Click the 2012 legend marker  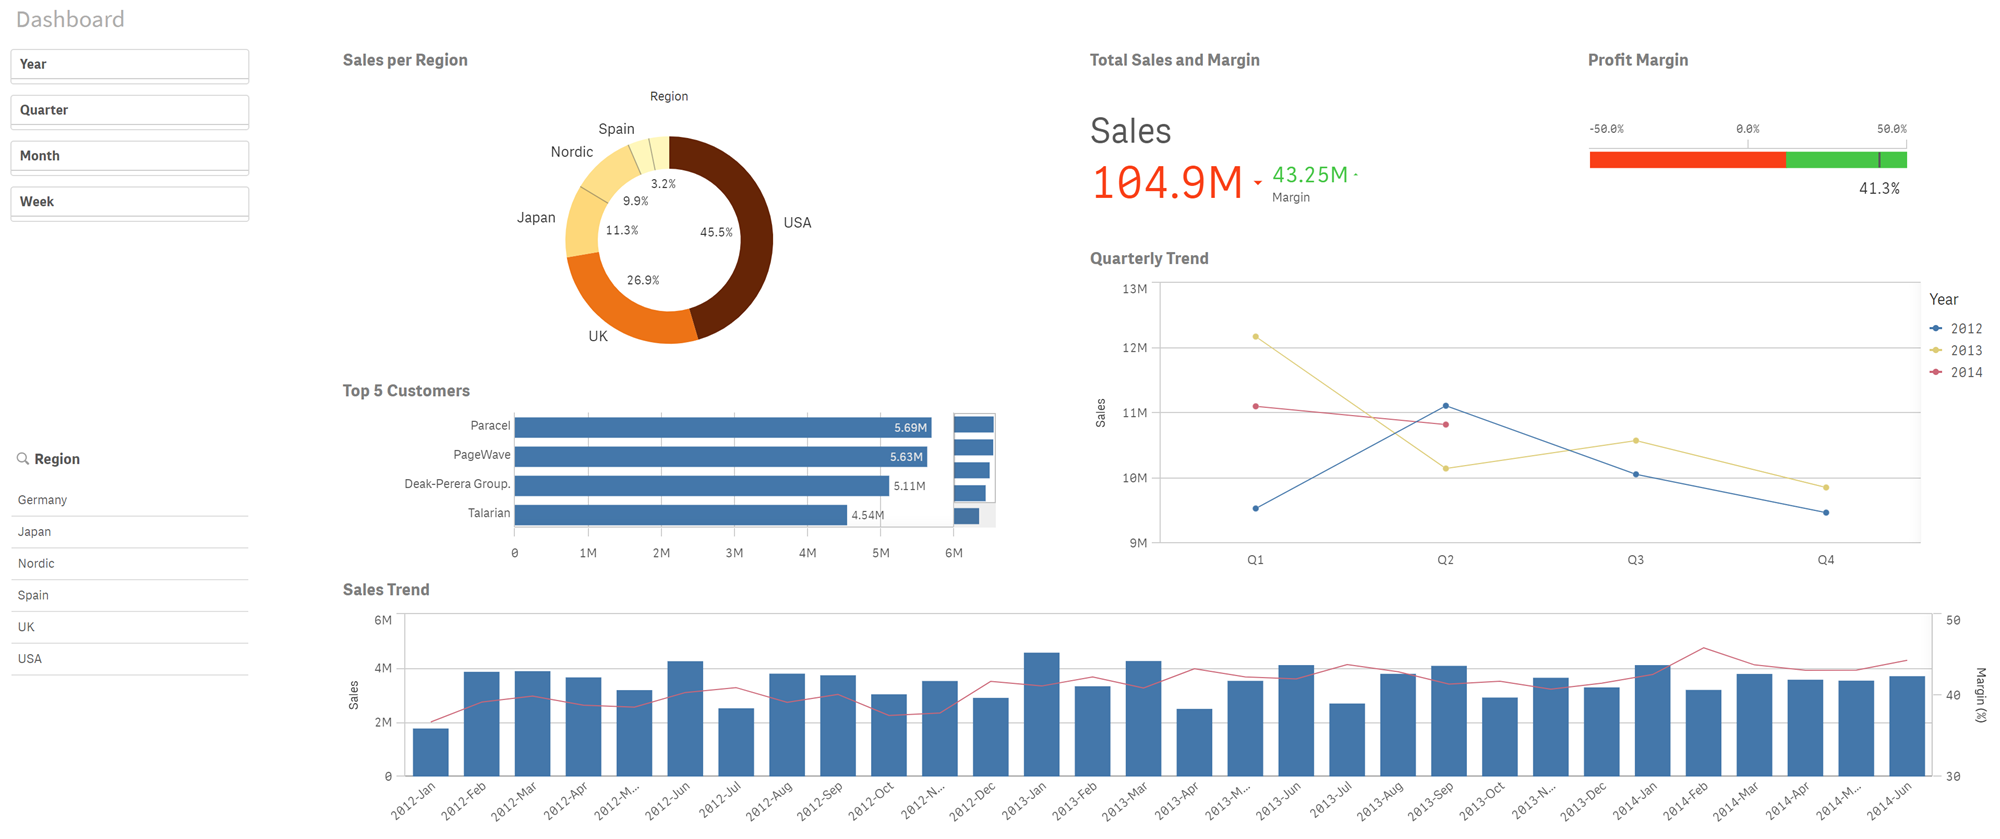pyautogui.click(x=1936, y=329)
